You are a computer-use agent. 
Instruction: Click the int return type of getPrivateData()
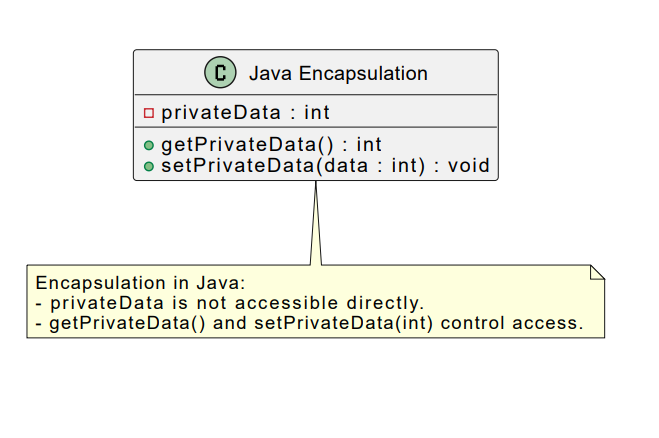point(368,146)
